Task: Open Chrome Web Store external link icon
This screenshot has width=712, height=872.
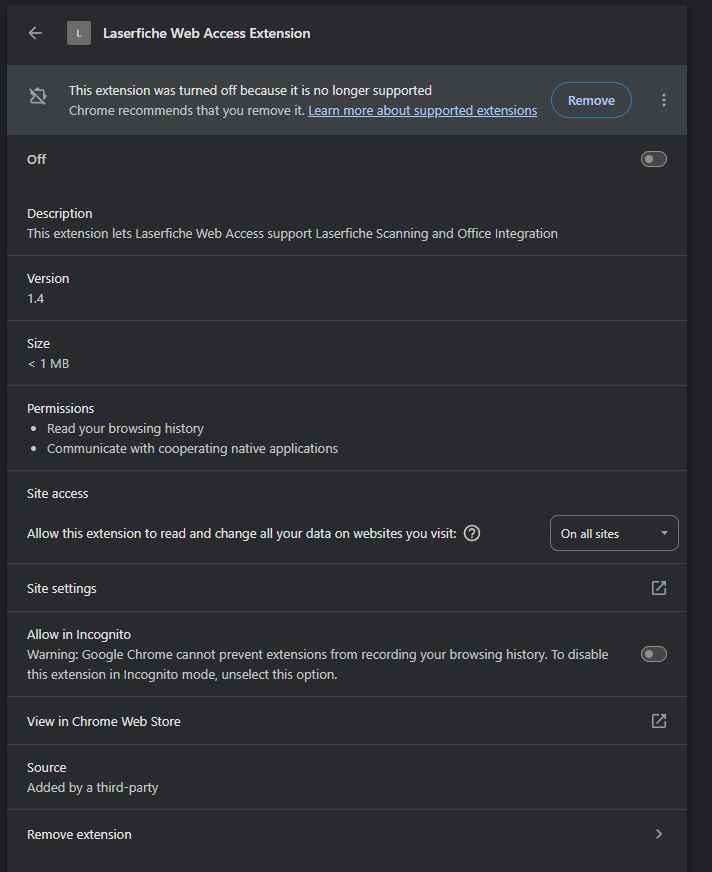Action: point(659,721)
